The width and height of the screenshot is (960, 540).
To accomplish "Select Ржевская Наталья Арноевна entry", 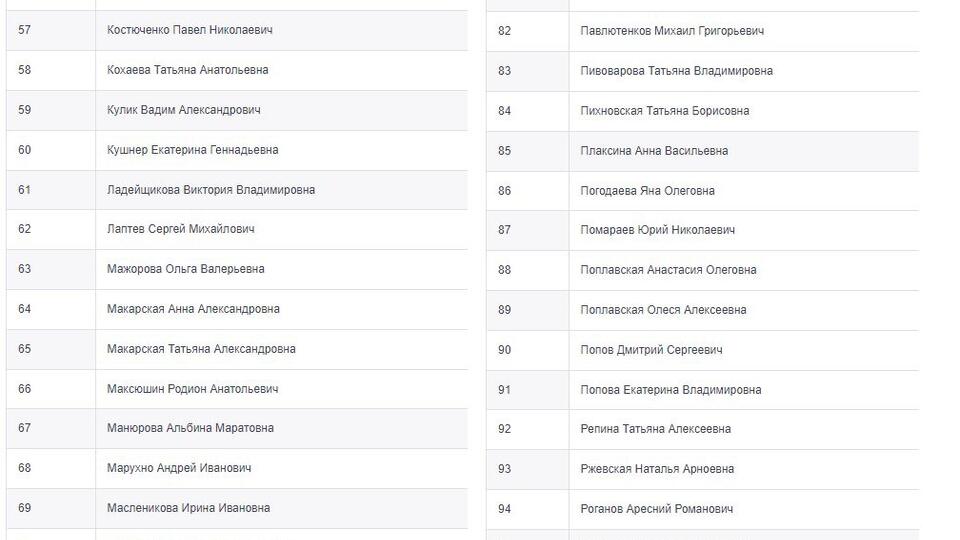I will (x=657, y=469).
